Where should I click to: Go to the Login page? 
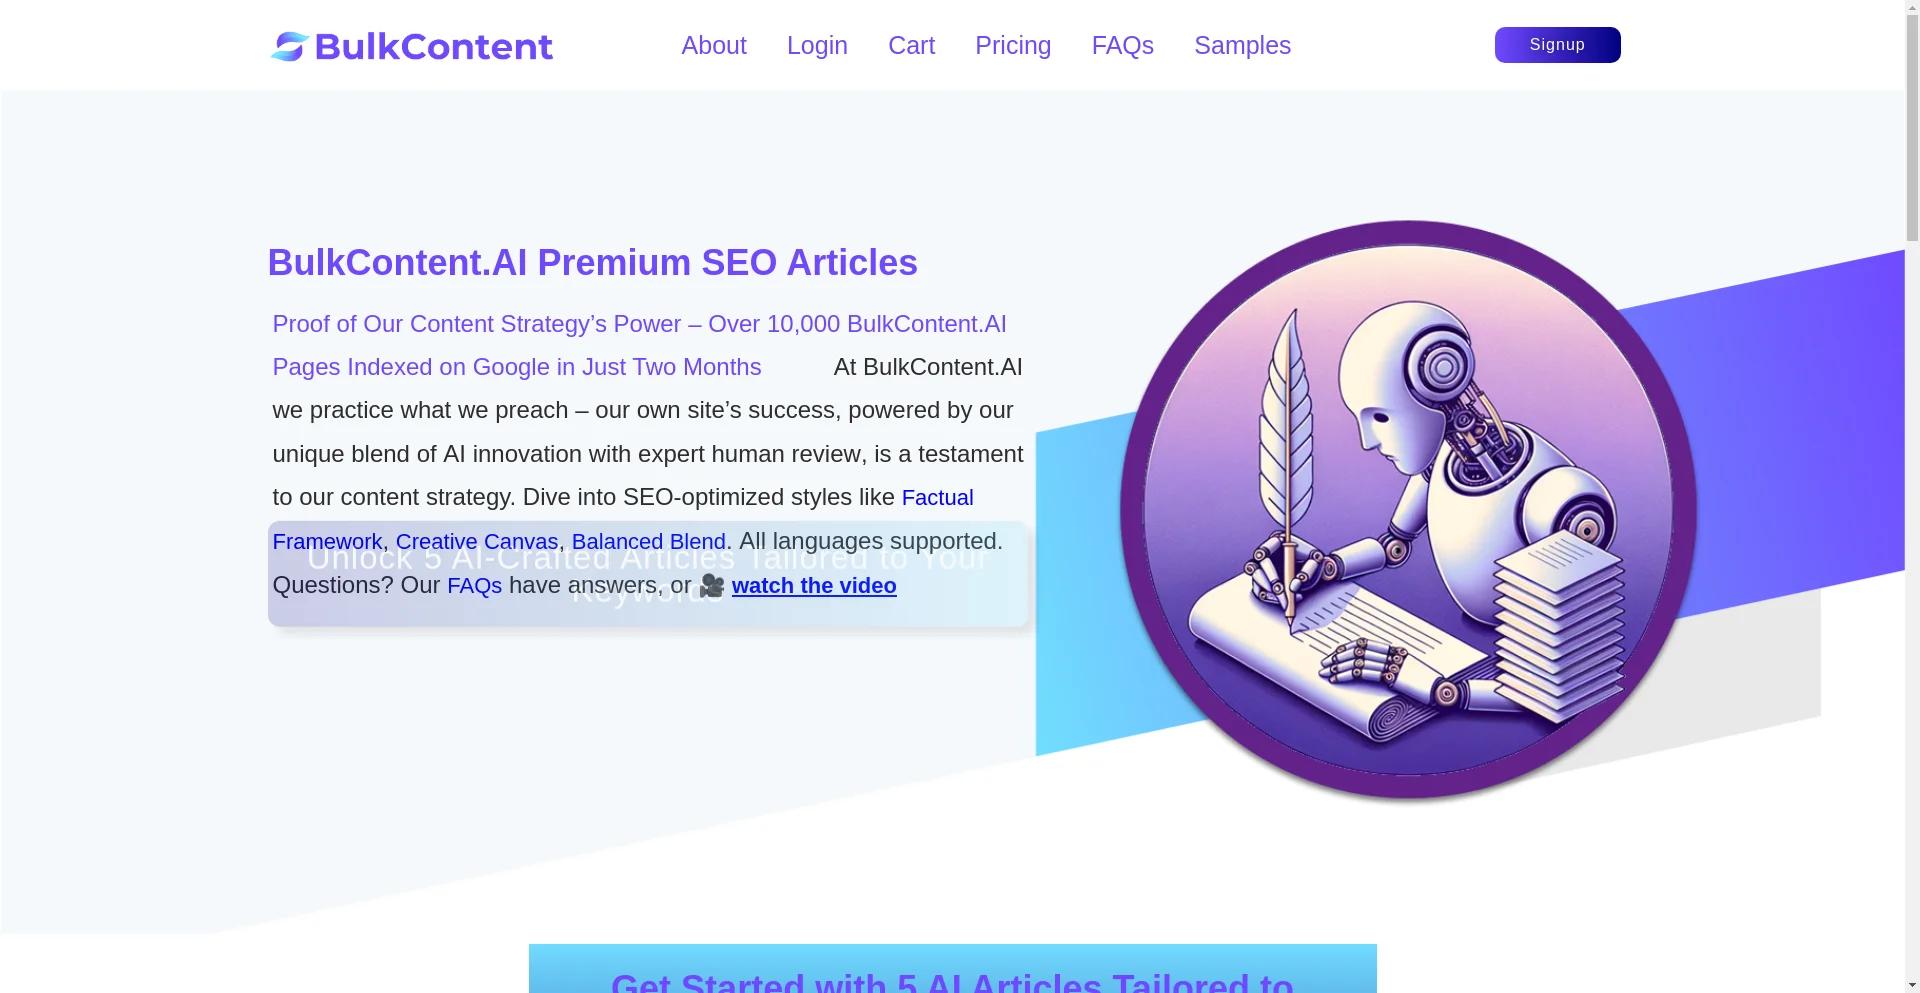pos(817,46)
